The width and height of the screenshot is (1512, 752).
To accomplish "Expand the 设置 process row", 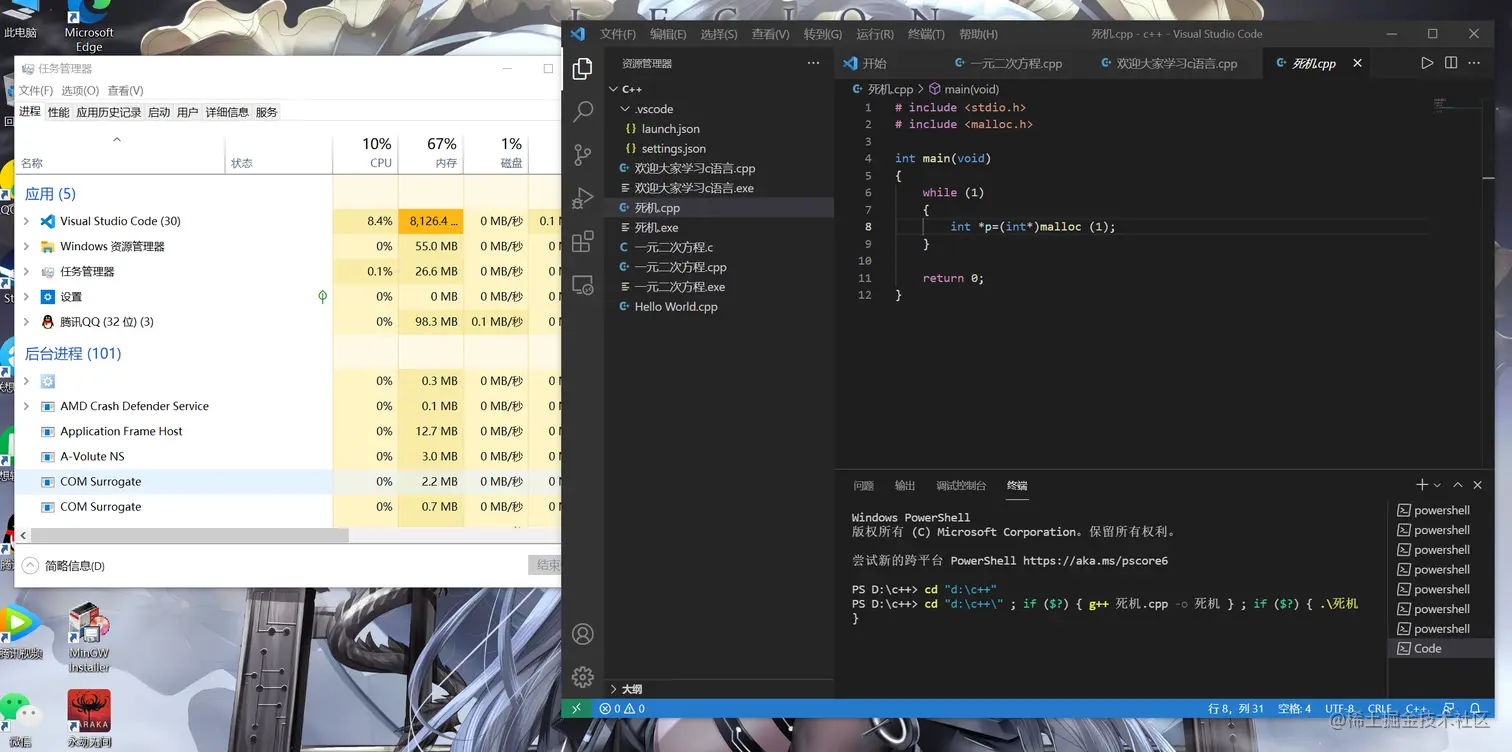I will point(26,296).
